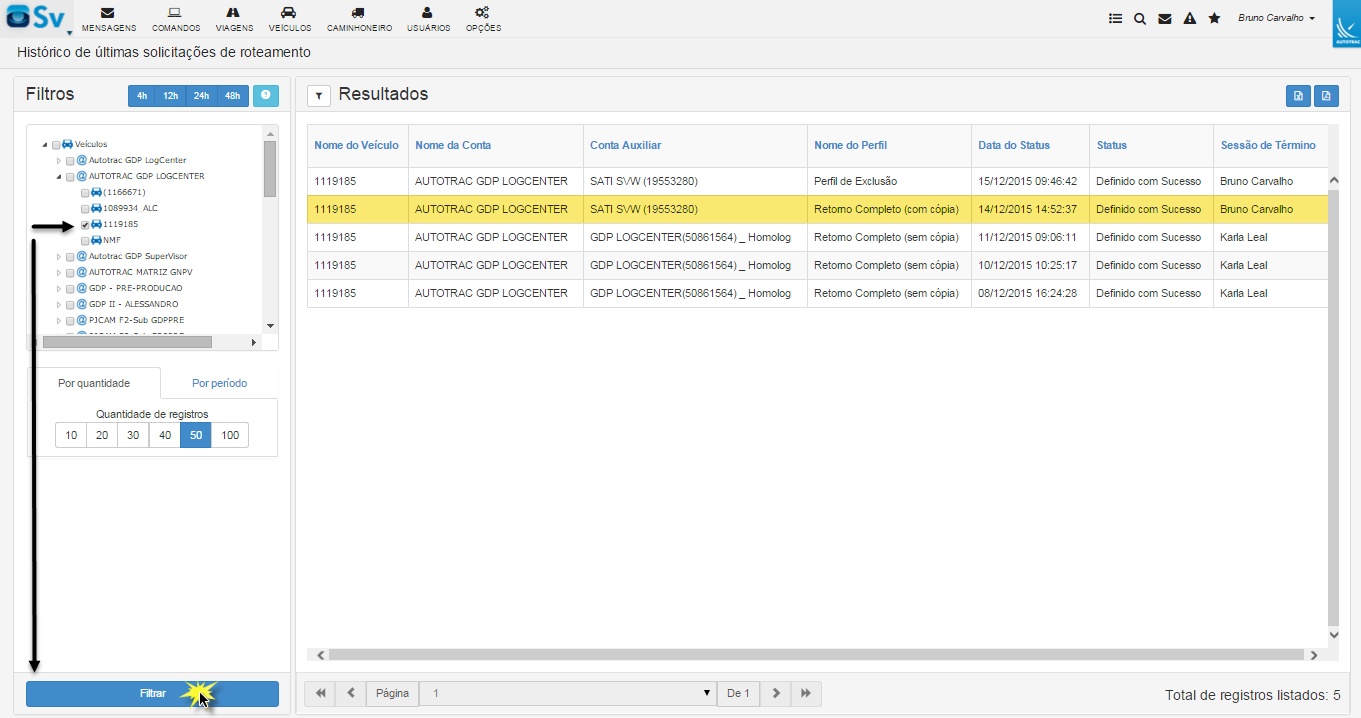
Task: Open the Mensagens menu
Action: click(108, 19)
